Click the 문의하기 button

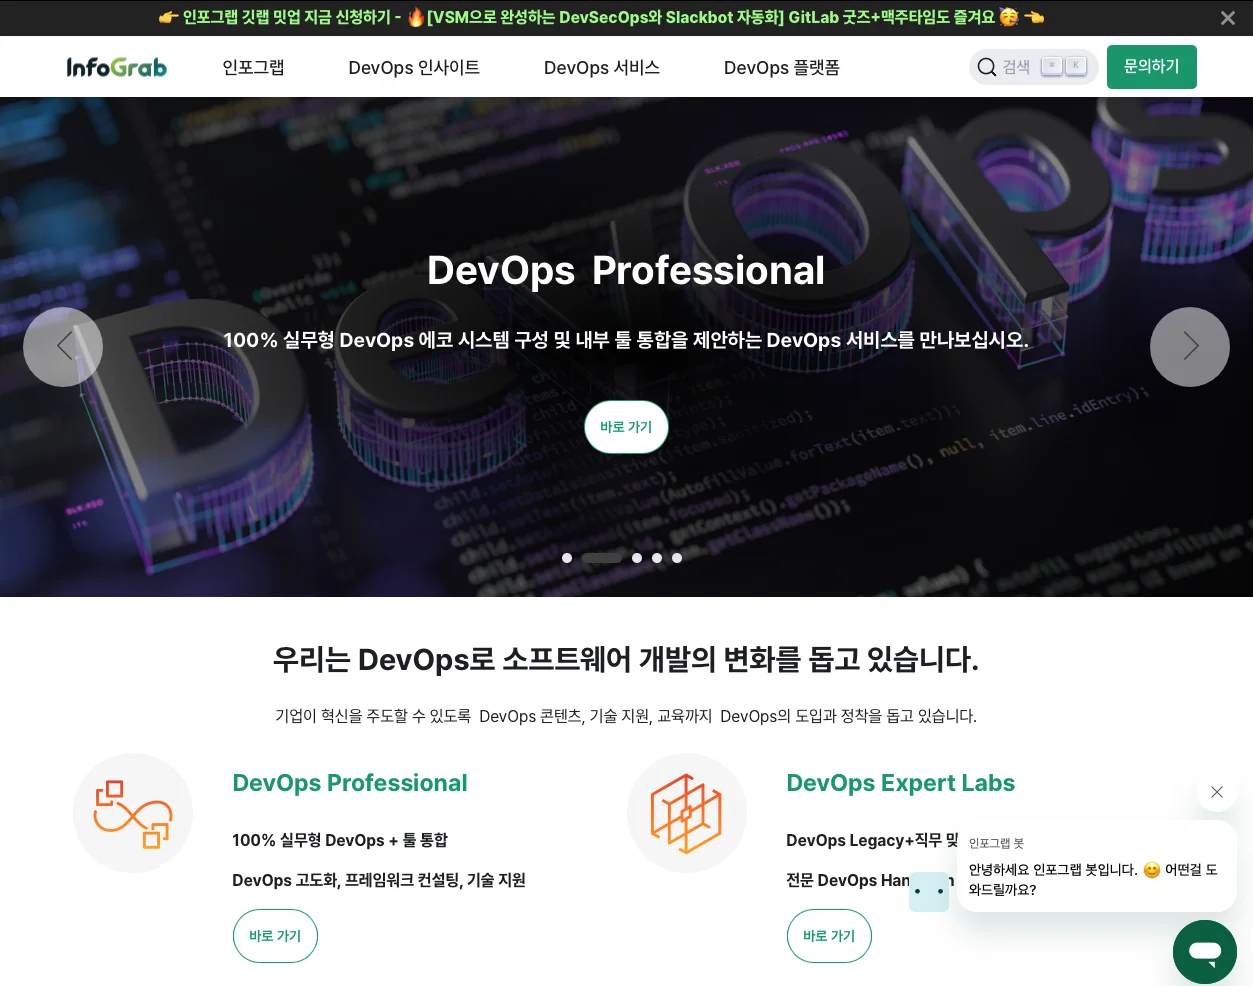(x=1151, y=66)
